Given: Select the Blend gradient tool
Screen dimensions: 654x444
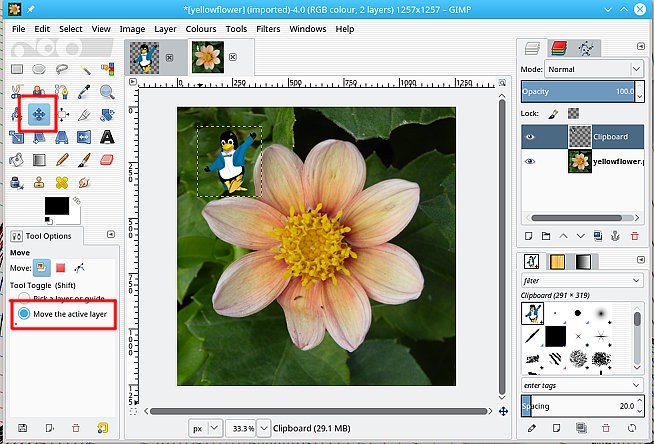Looking at the screenshot, I should click(x=39, y=160).
